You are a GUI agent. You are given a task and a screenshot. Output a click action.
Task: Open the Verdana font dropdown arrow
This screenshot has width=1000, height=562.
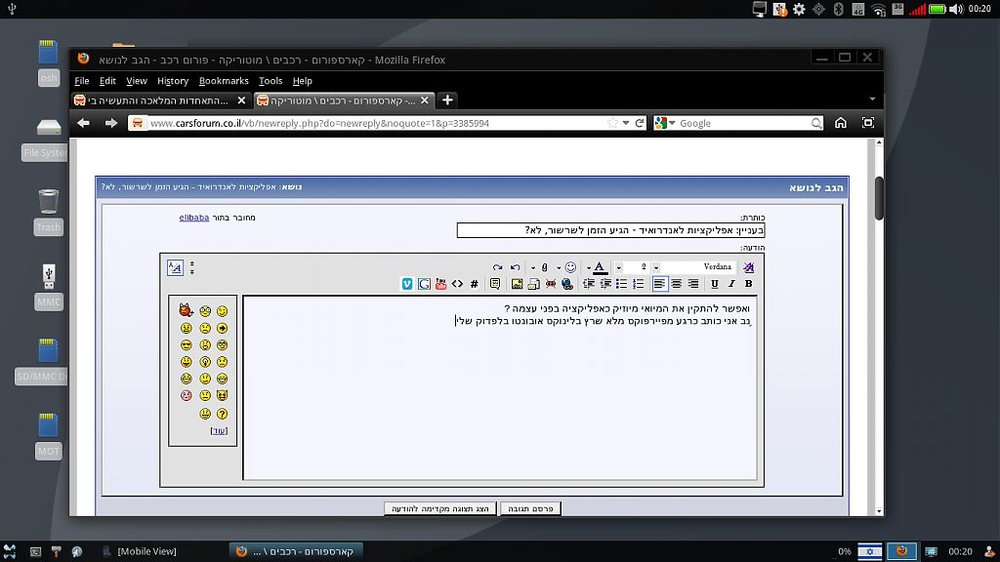[656, 267]
